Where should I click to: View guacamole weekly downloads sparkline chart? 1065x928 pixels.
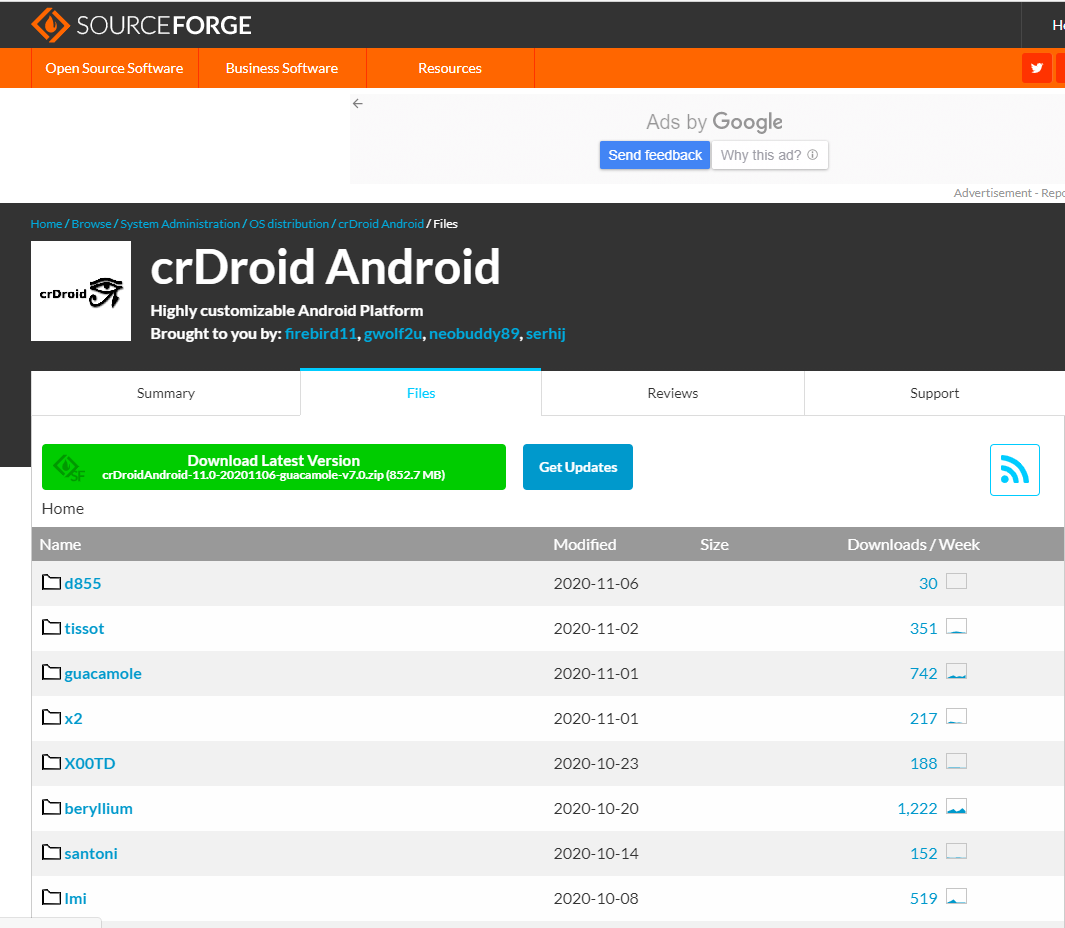click(x=956, y=671)
